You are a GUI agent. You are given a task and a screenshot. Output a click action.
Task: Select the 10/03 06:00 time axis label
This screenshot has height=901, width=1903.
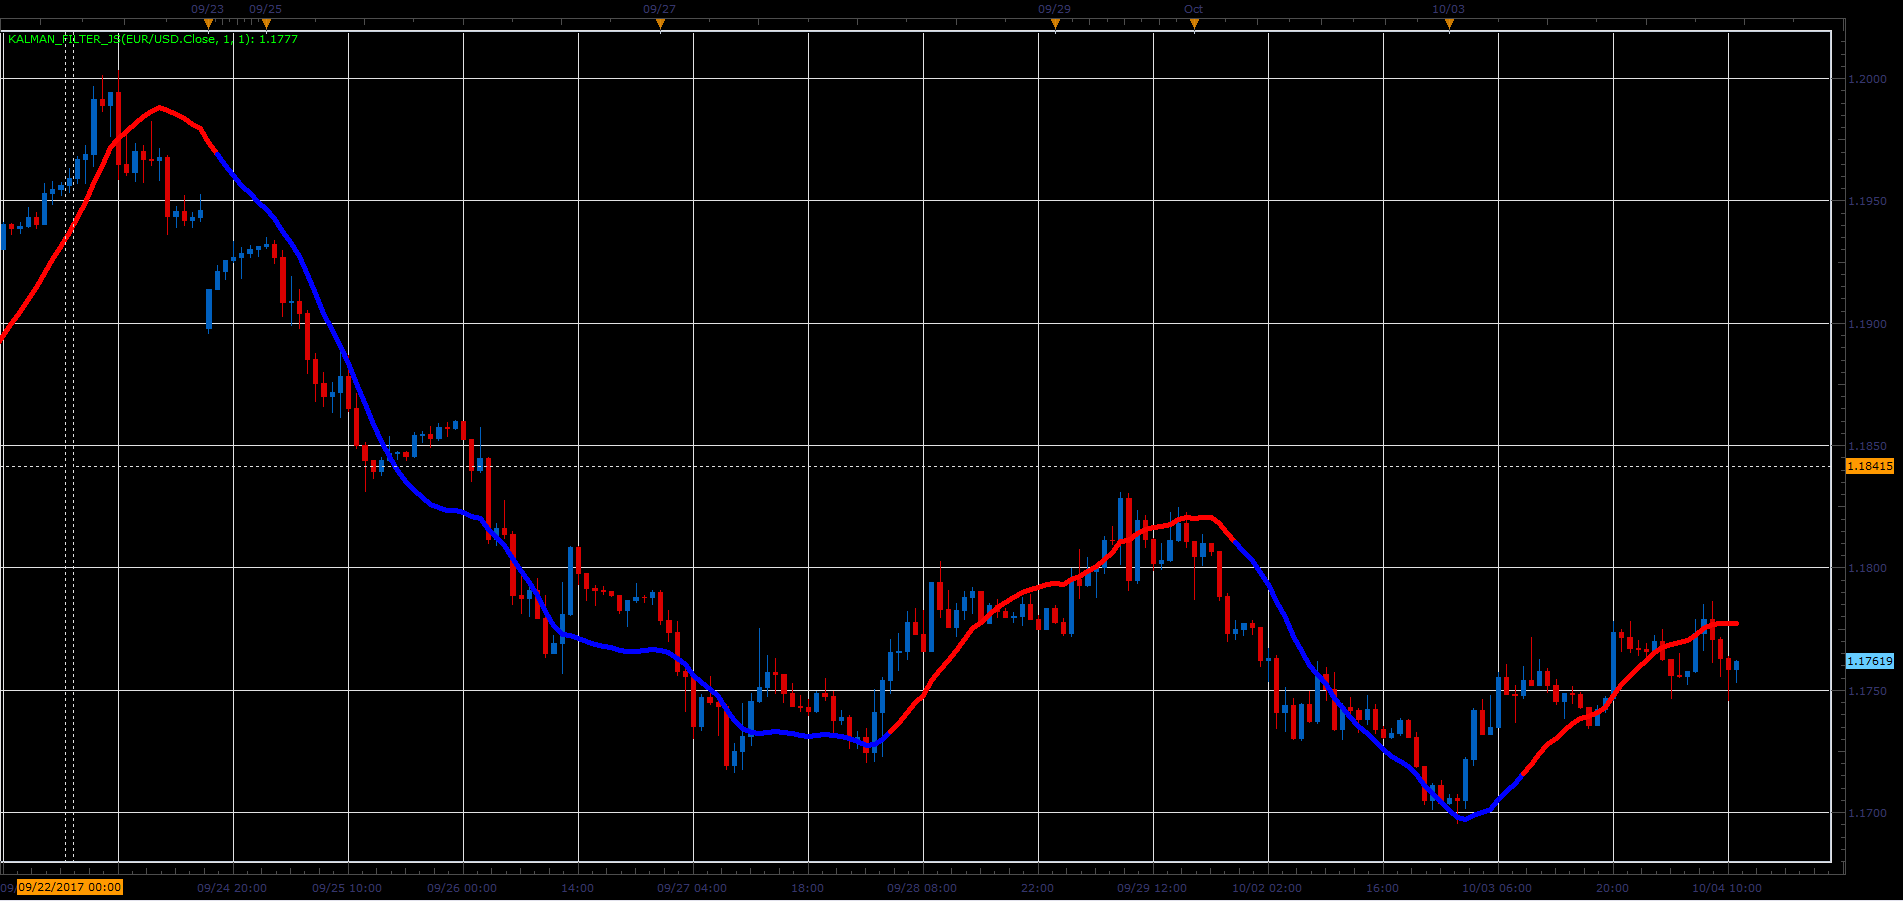click(x=1497, y=888)
